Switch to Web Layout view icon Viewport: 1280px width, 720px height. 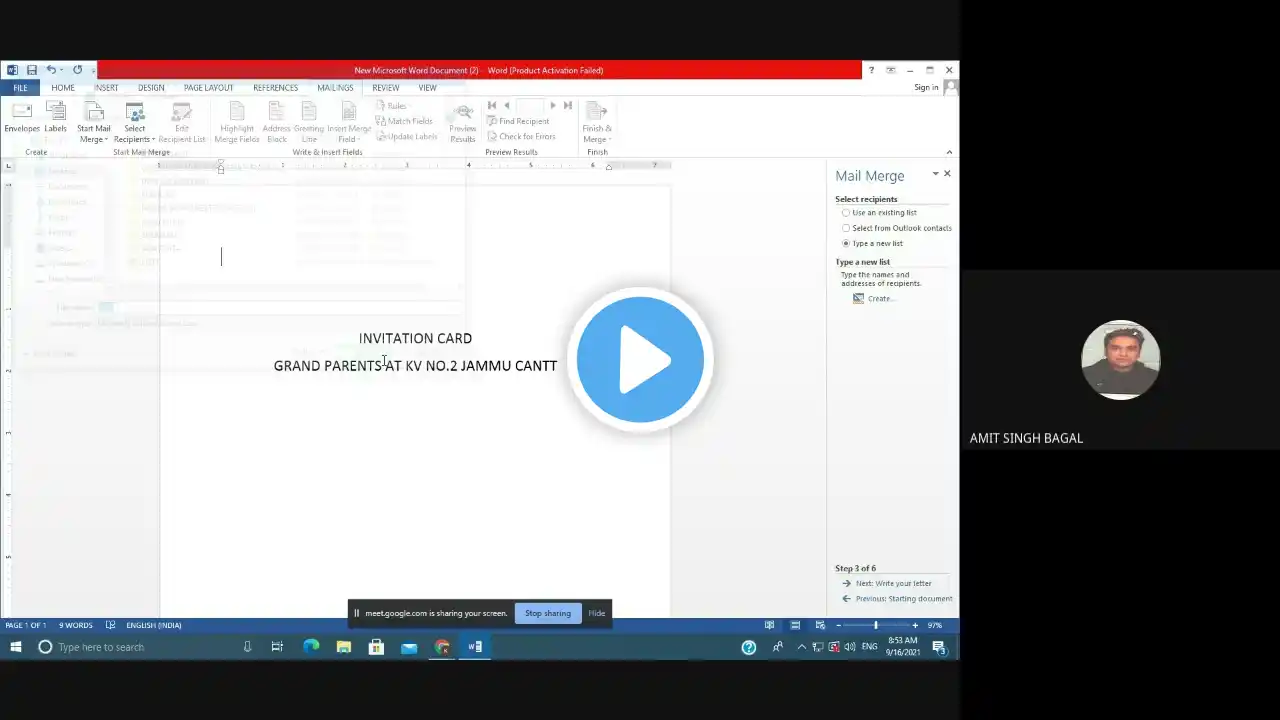pos(820,625)
